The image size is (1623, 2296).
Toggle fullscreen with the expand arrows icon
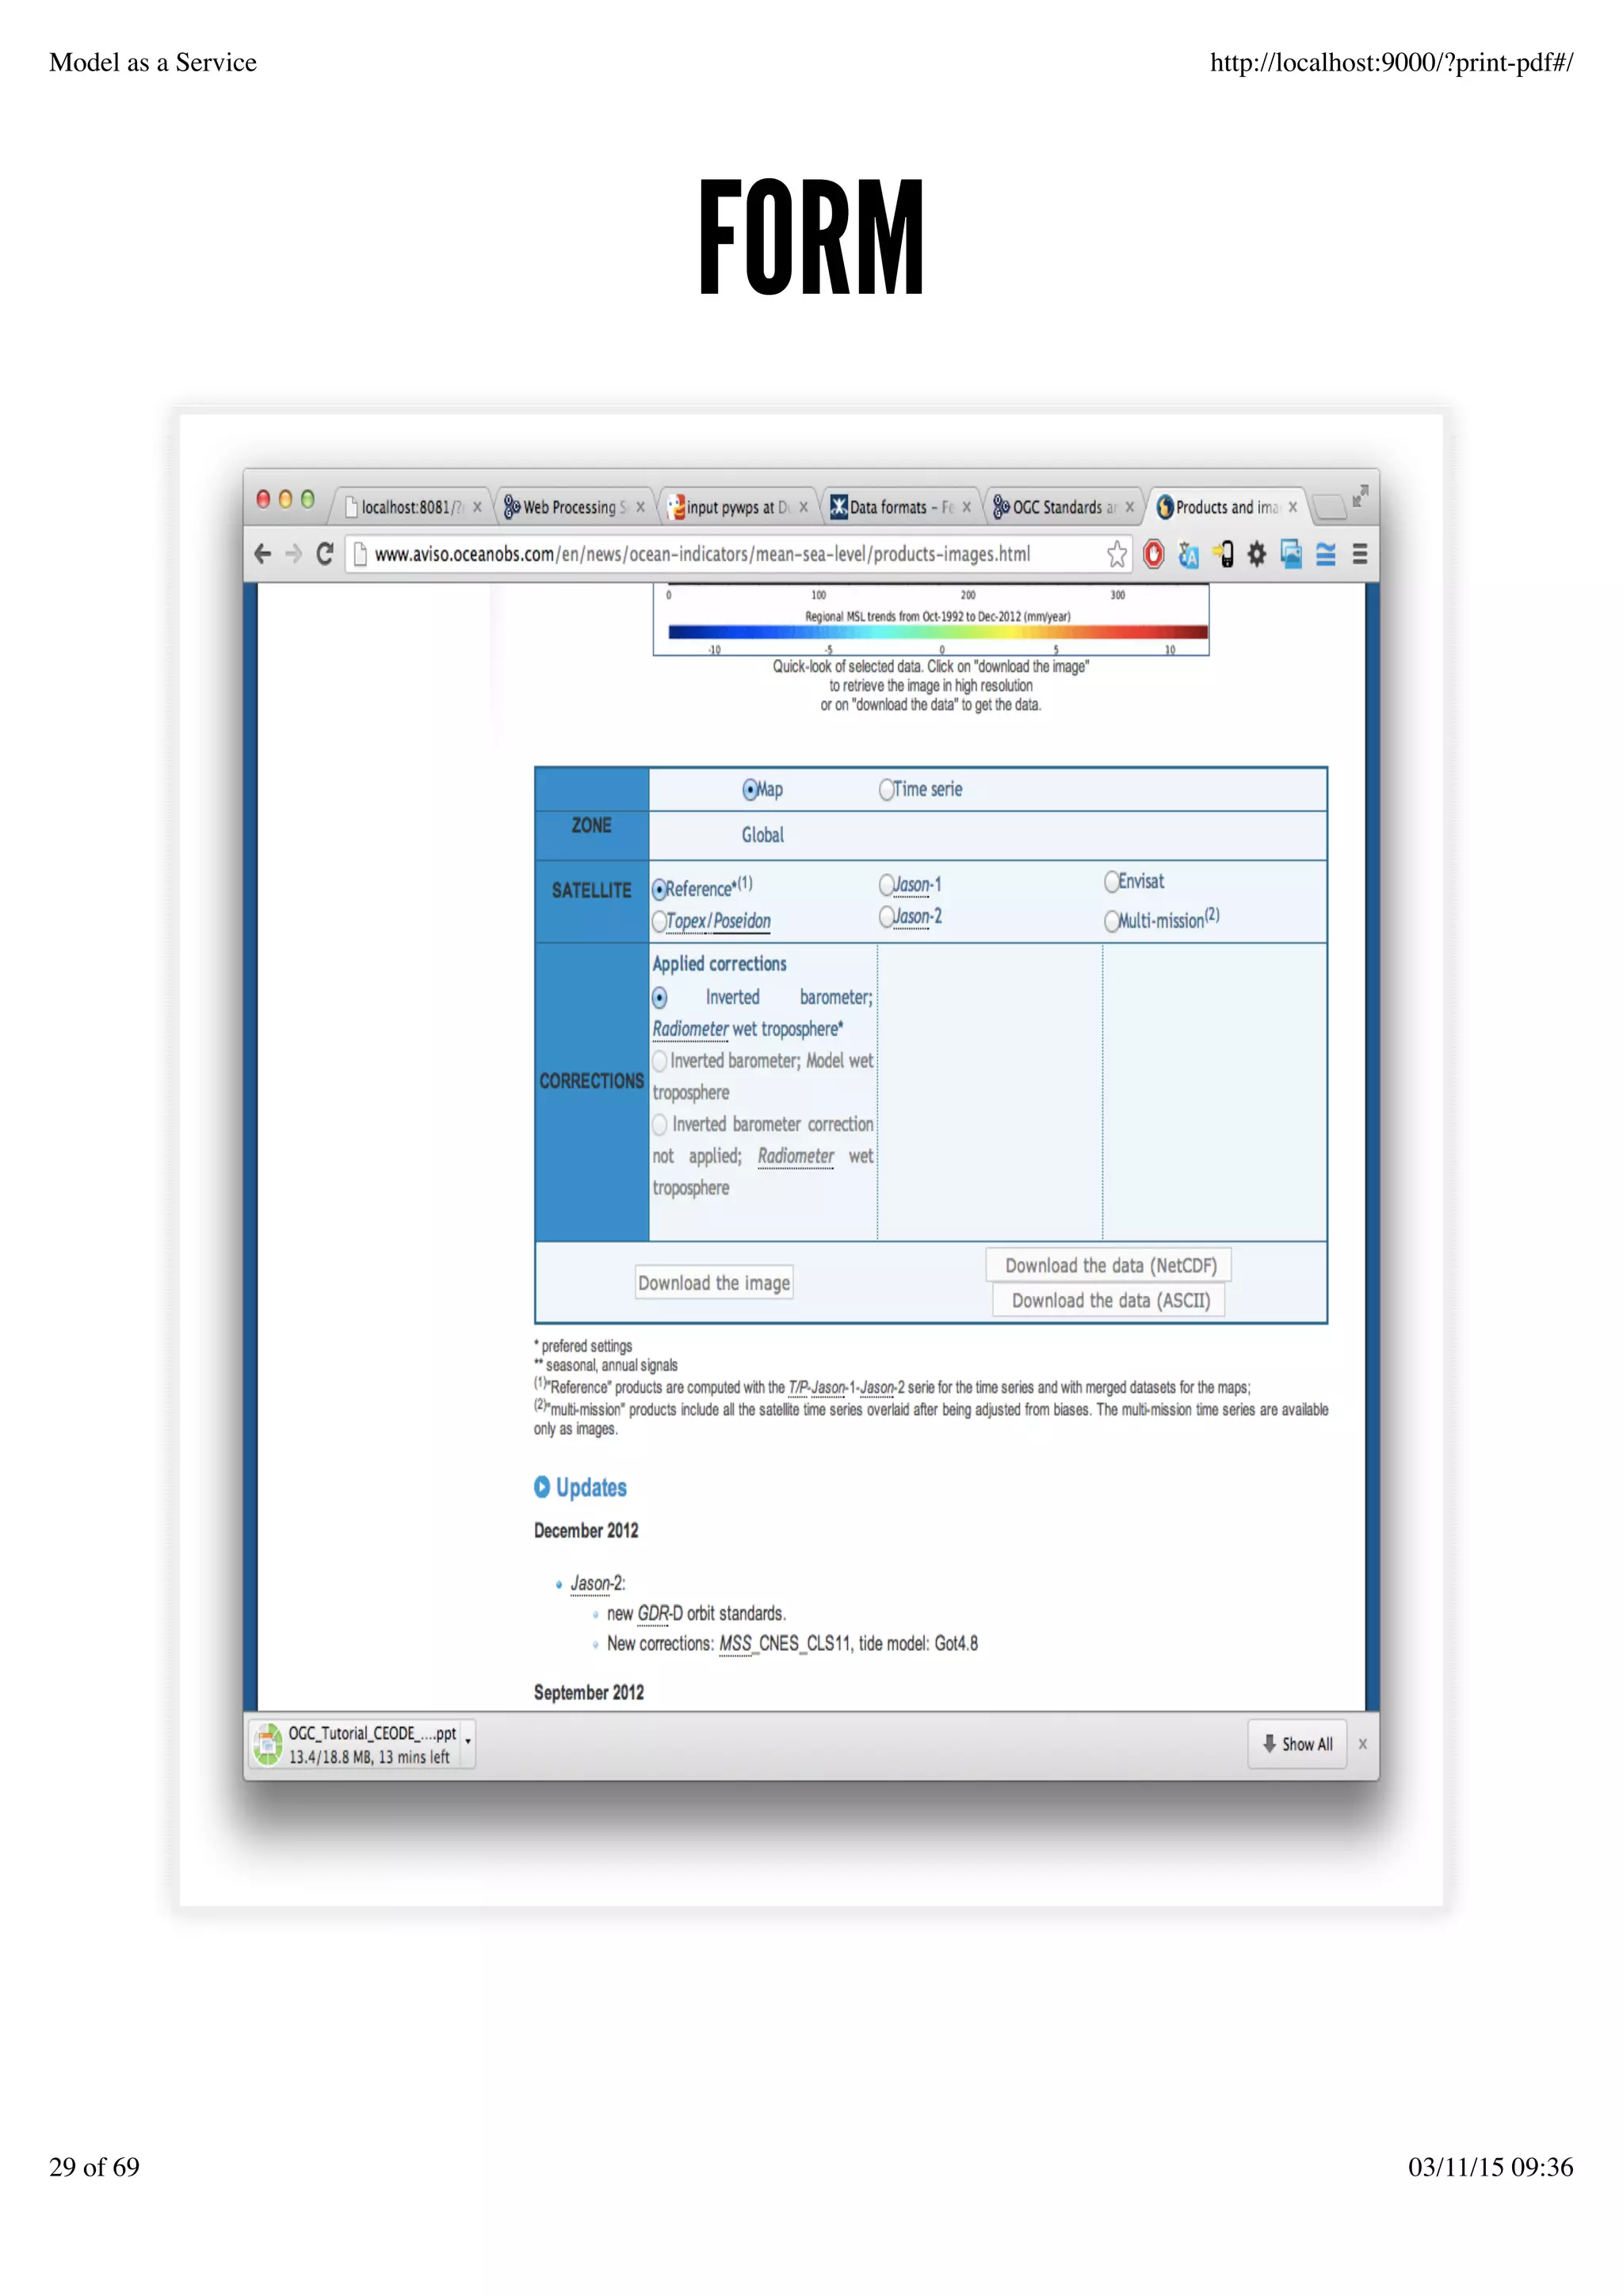pyautogui.click(x=1360, y=495)
